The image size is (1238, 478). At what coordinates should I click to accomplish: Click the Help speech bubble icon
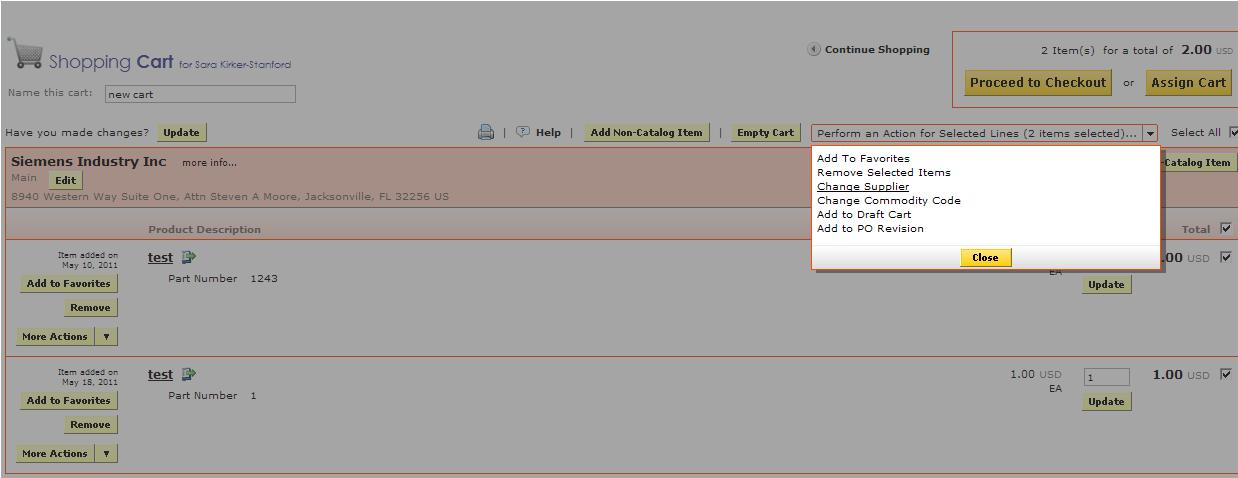click(x=523, y=132)
